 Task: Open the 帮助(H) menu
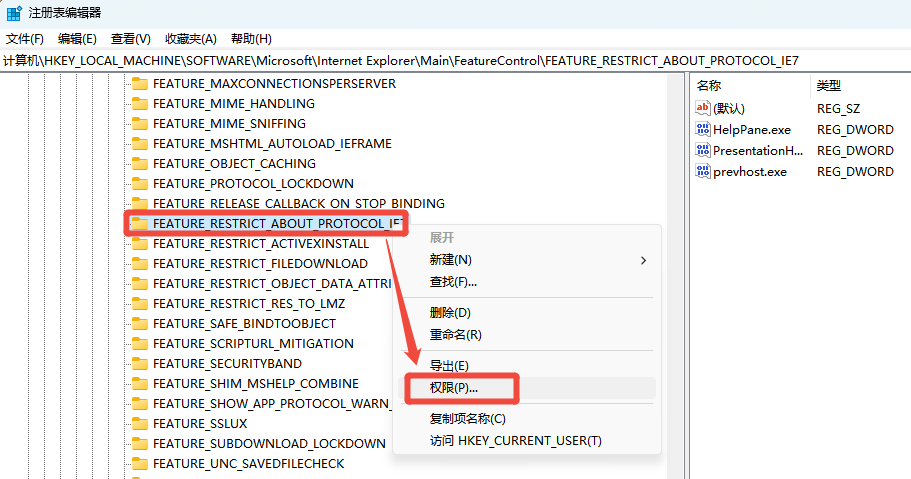click(x=251, y=38)
